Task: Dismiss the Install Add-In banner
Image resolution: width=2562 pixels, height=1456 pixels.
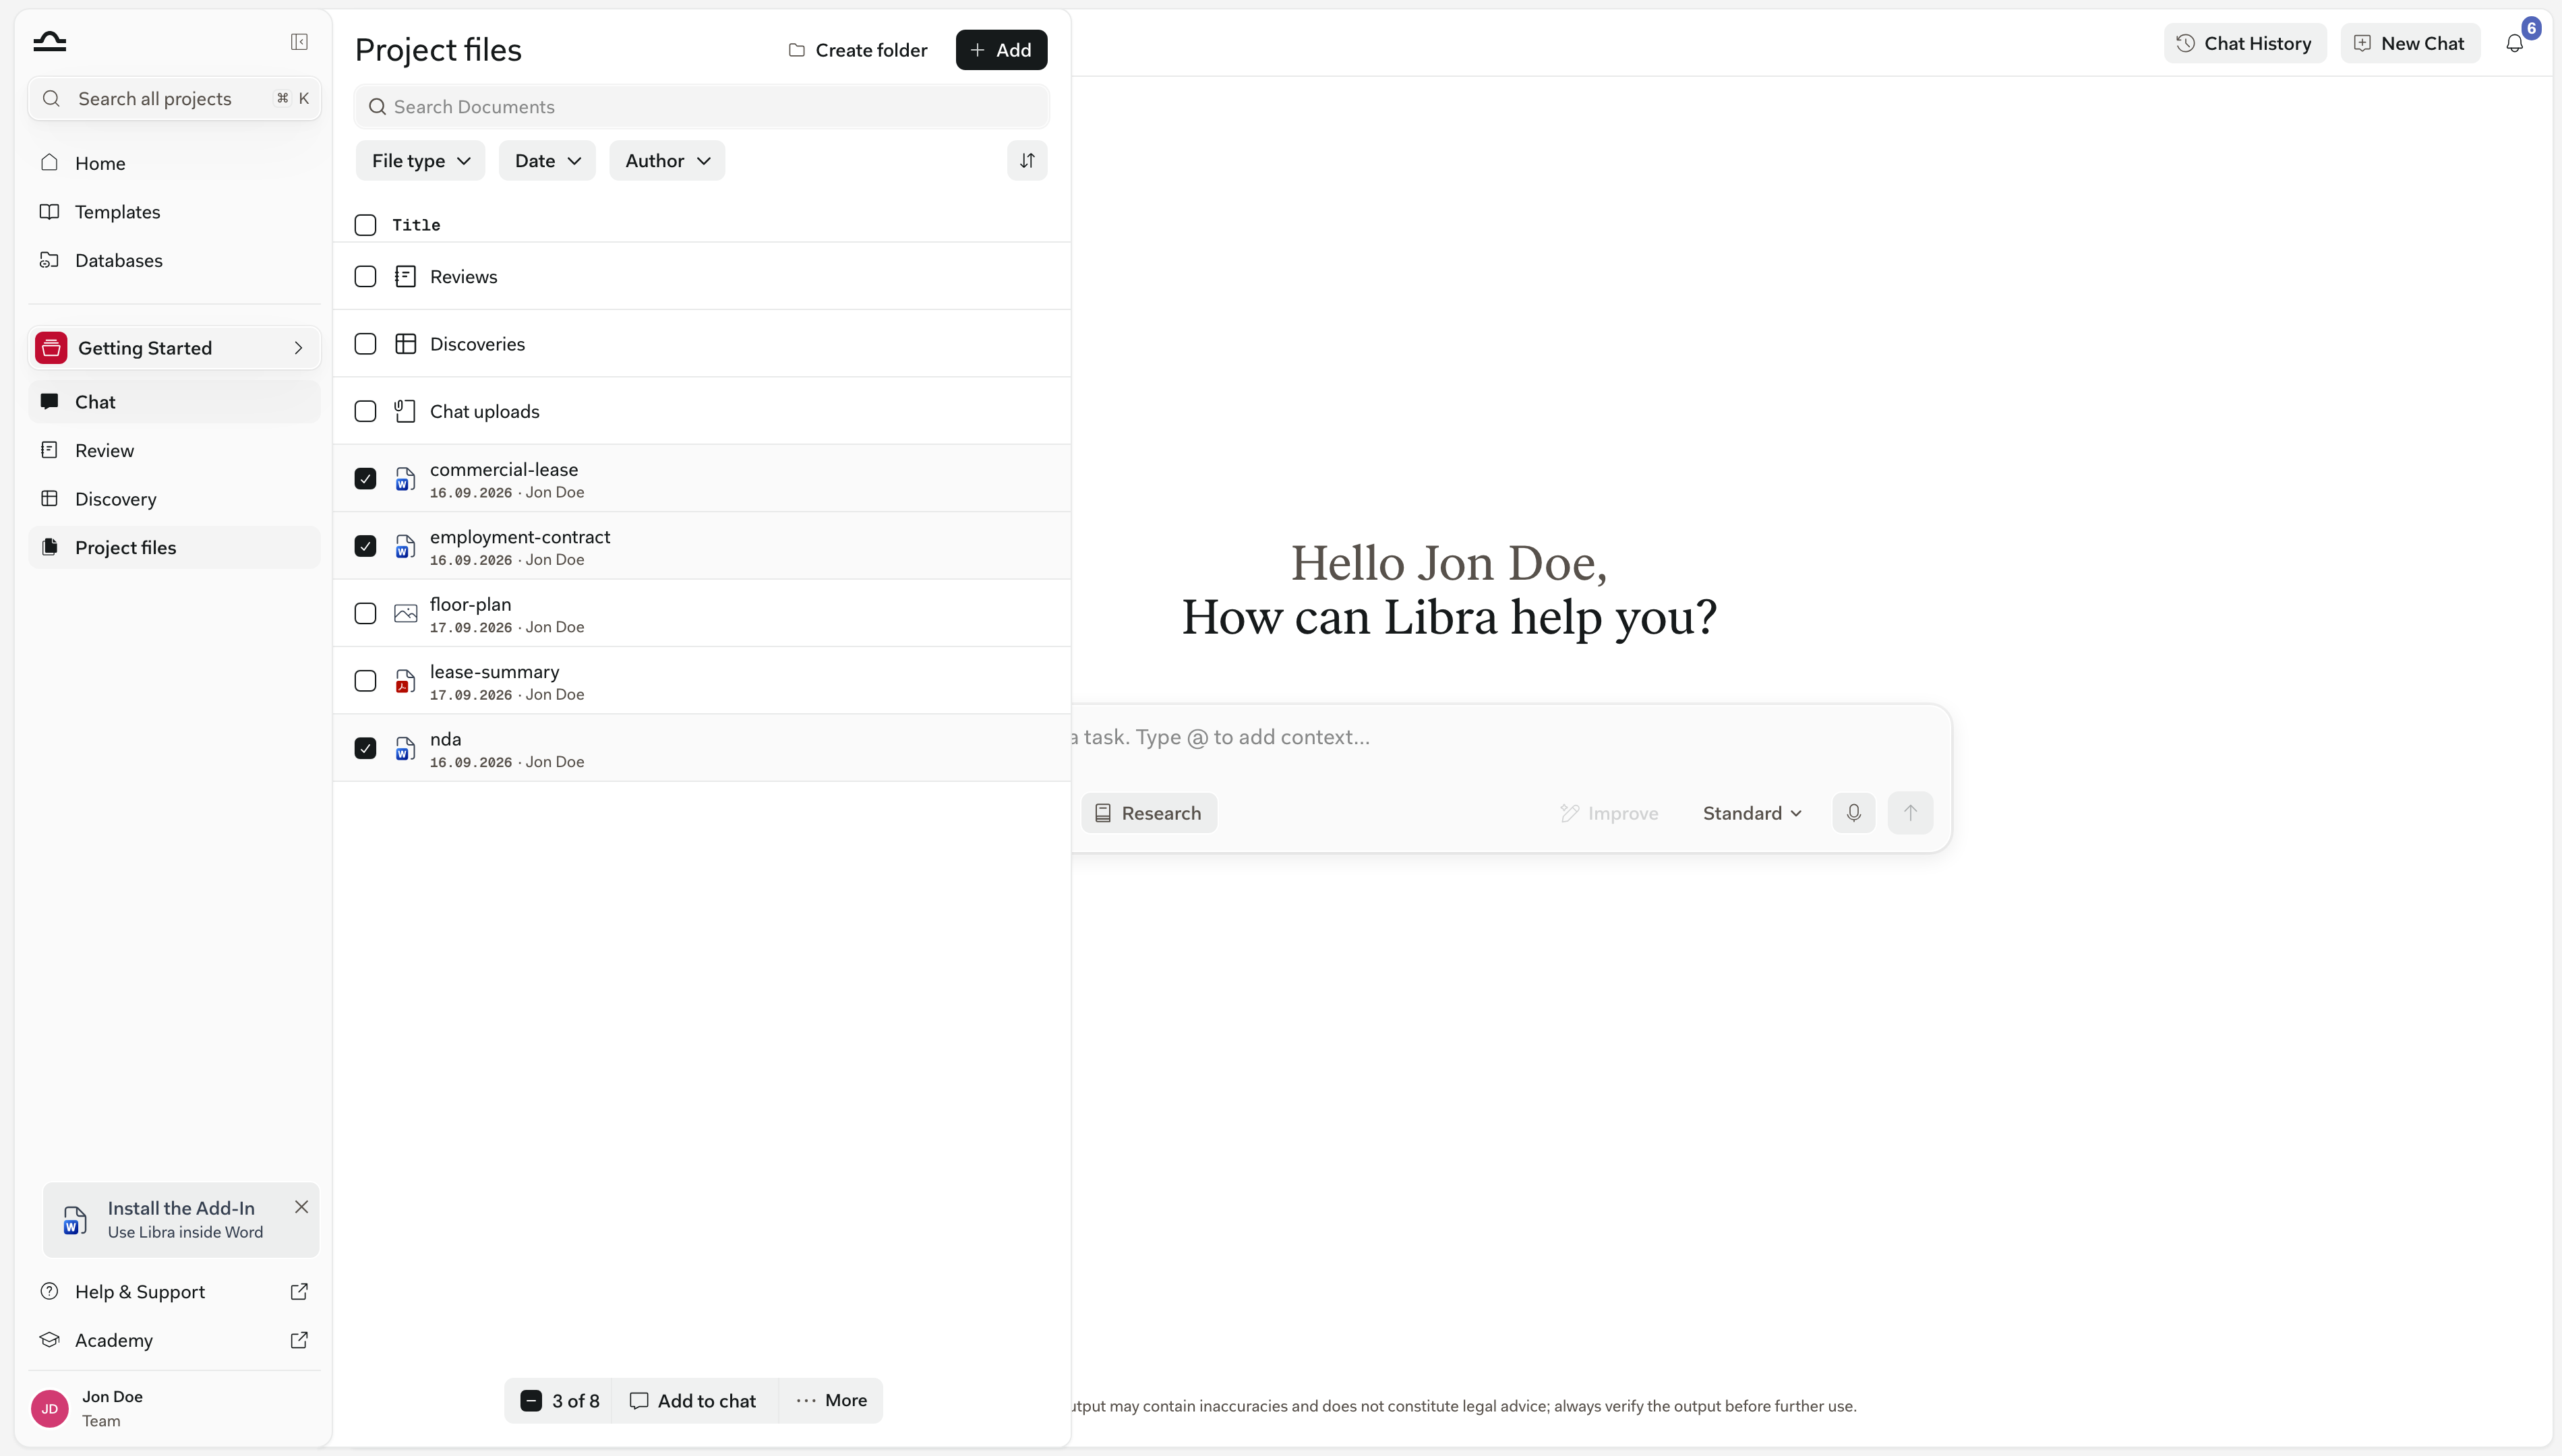Action: pyautogui.click(x=301, y=1207)
